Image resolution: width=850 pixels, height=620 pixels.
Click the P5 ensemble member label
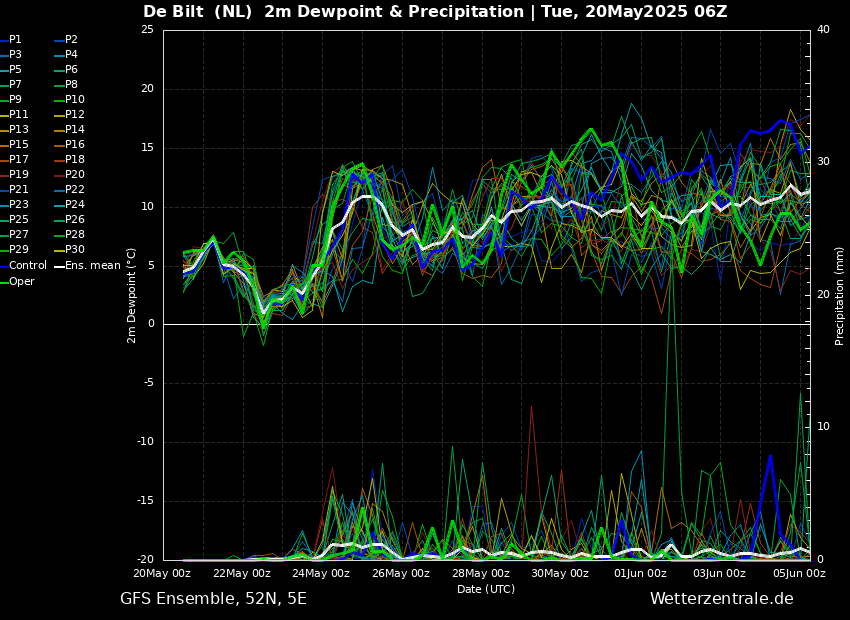[x=11, y=69]
